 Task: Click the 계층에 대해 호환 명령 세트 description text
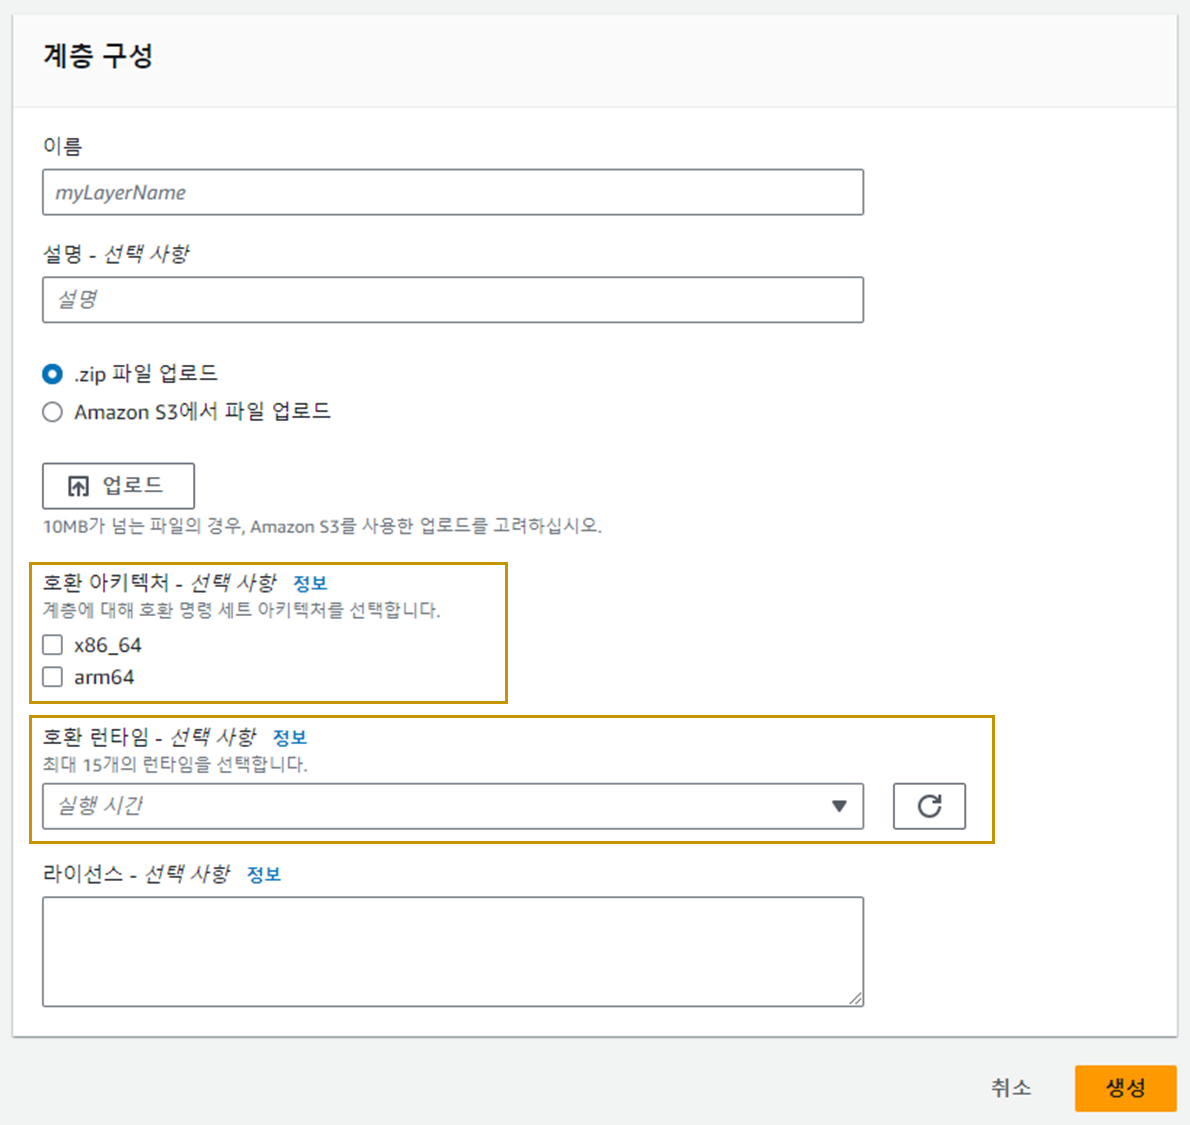(241, 610)
